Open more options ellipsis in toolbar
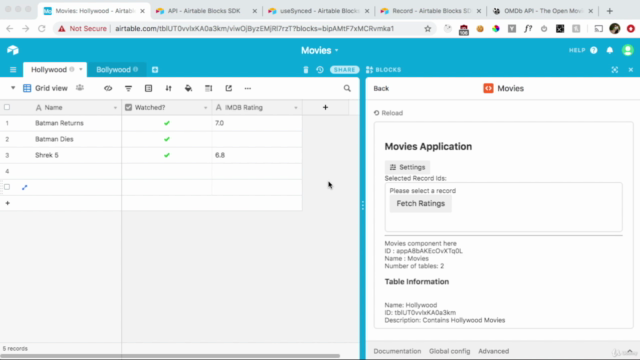Image resolution: width=640 pixels, height=360 pixels. (x=248, y=88)
